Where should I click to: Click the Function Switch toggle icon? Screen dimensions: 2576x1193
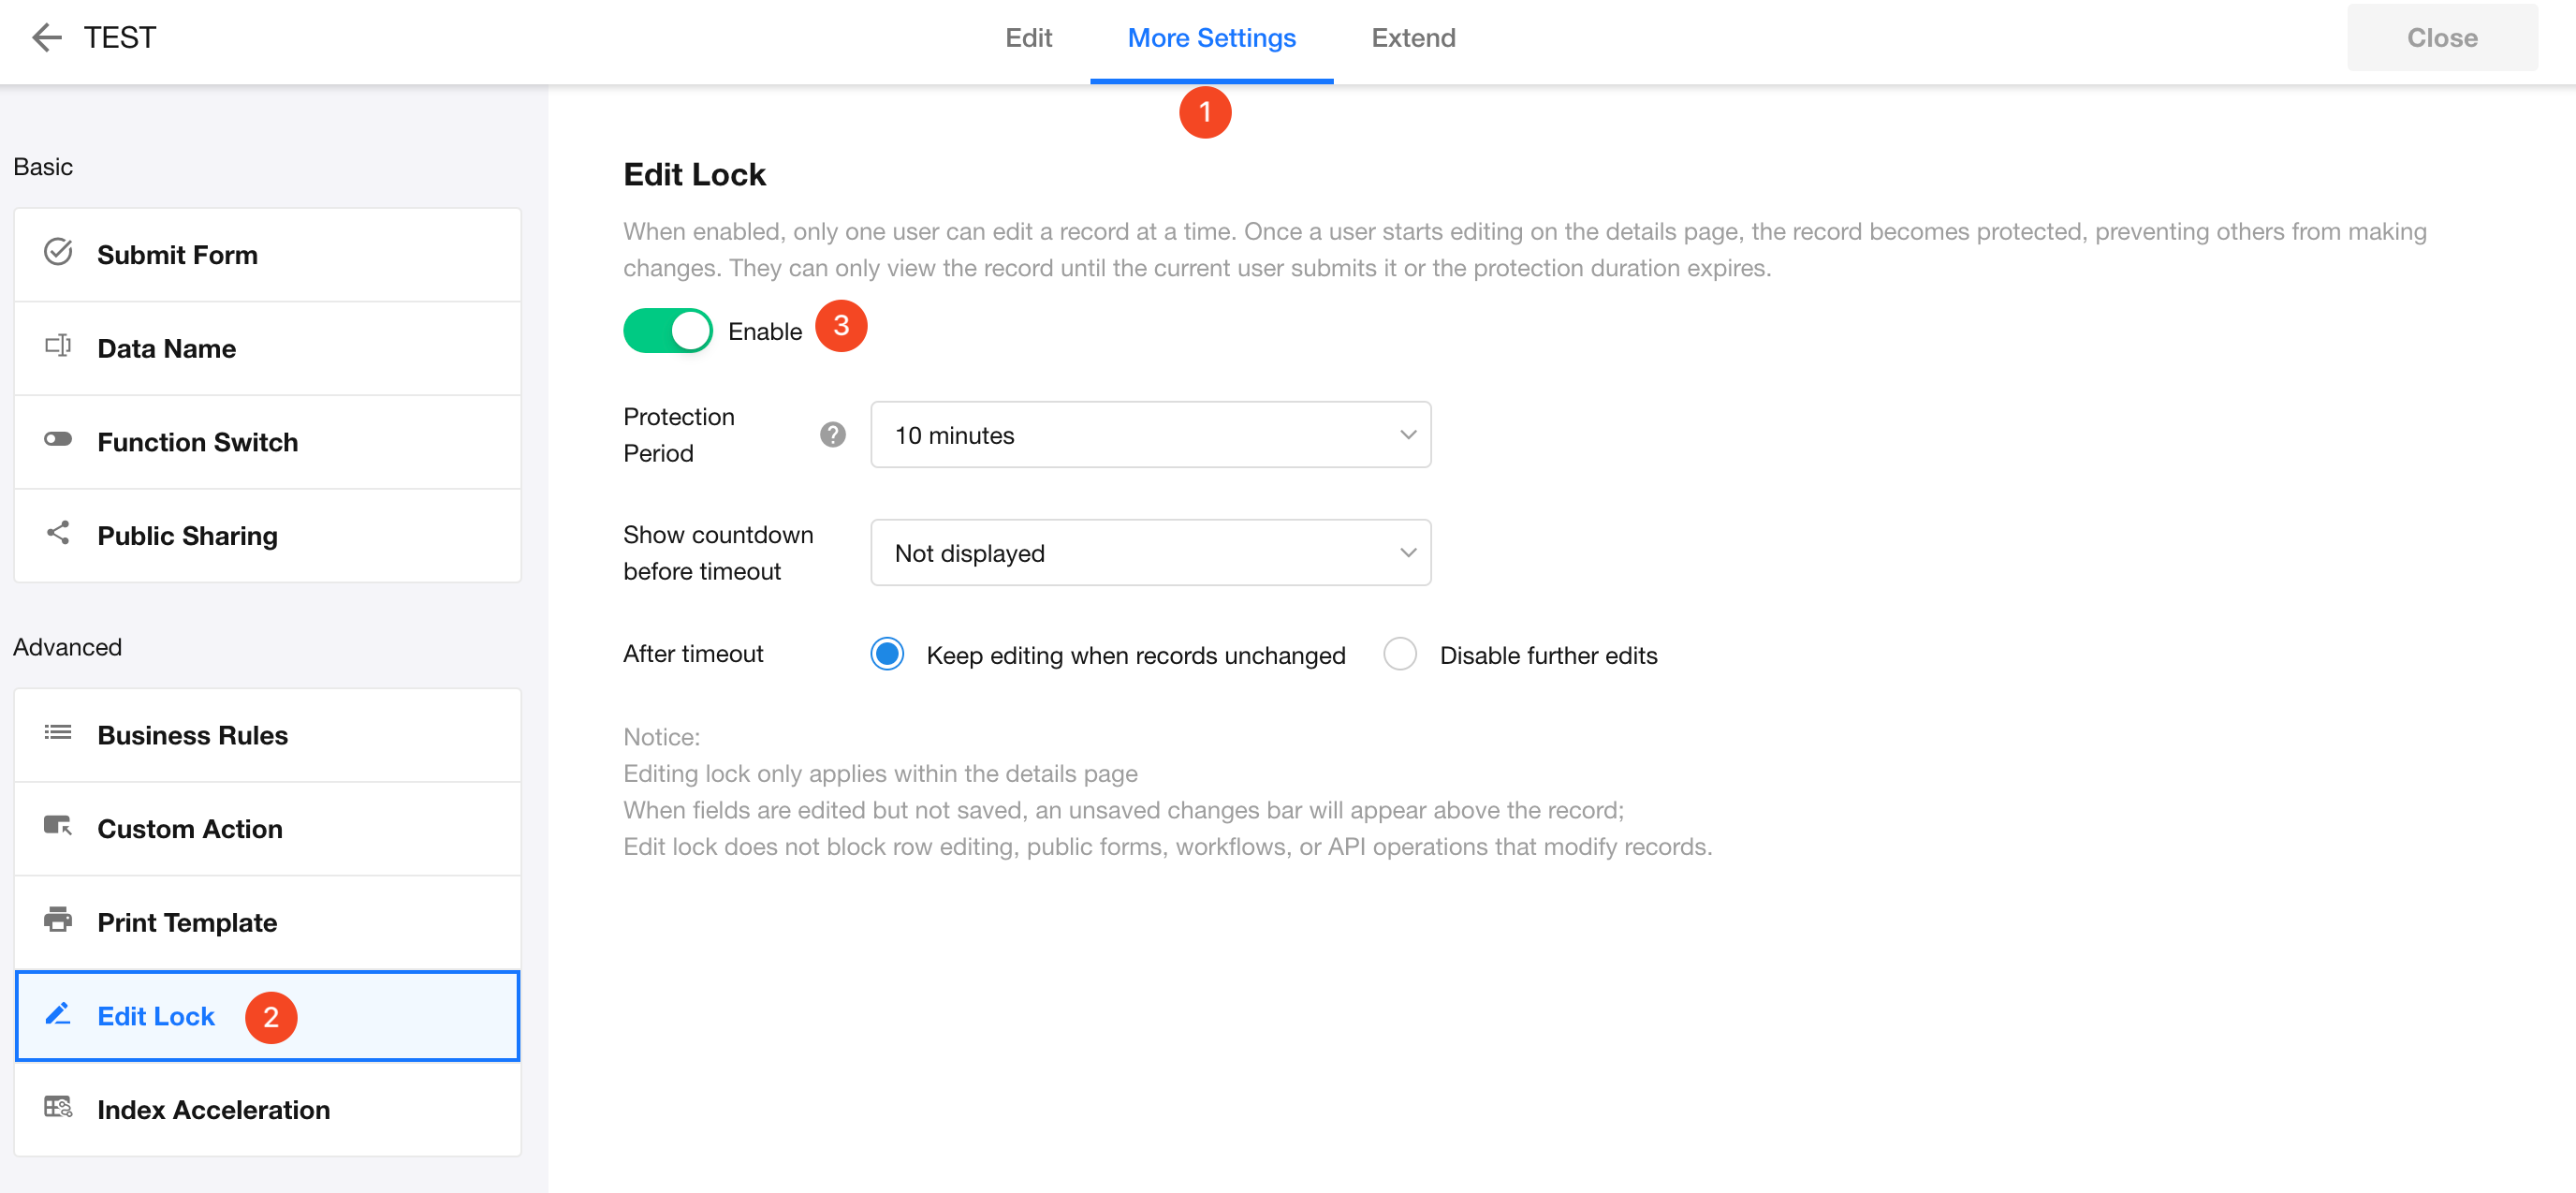(58, 440)
